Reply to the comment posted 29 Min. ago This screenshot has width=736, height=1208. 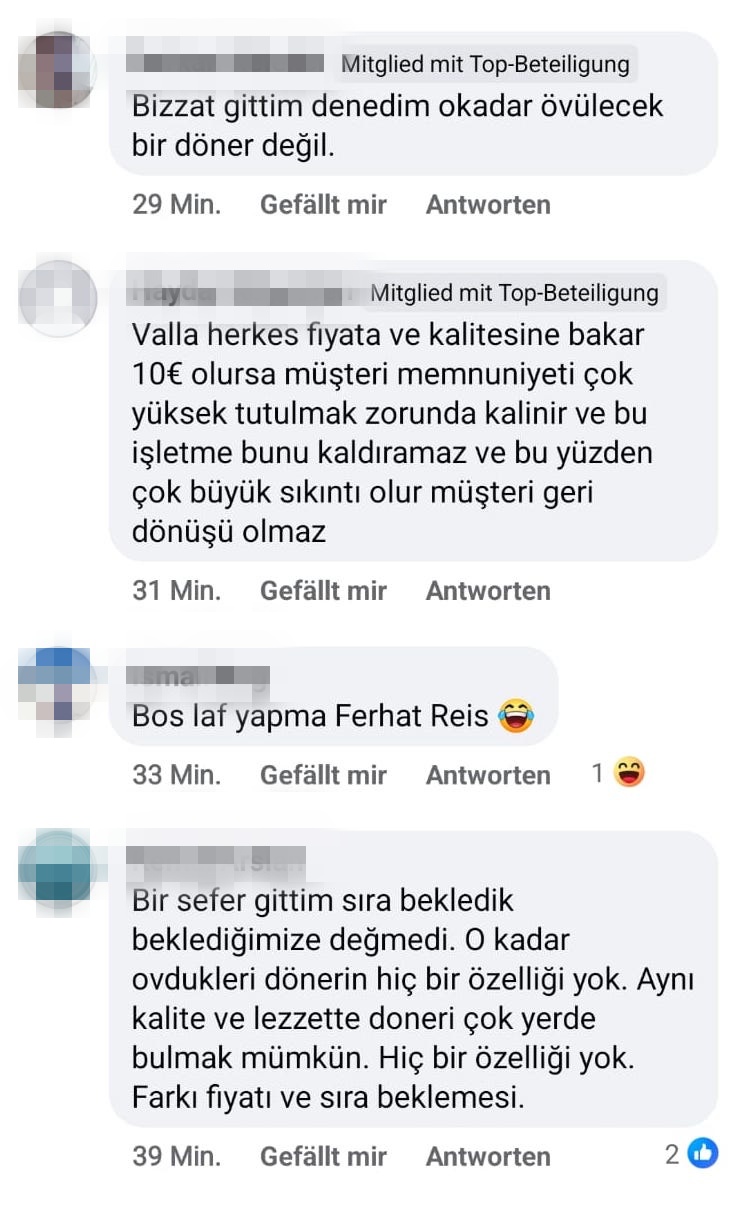coord(488,205)
